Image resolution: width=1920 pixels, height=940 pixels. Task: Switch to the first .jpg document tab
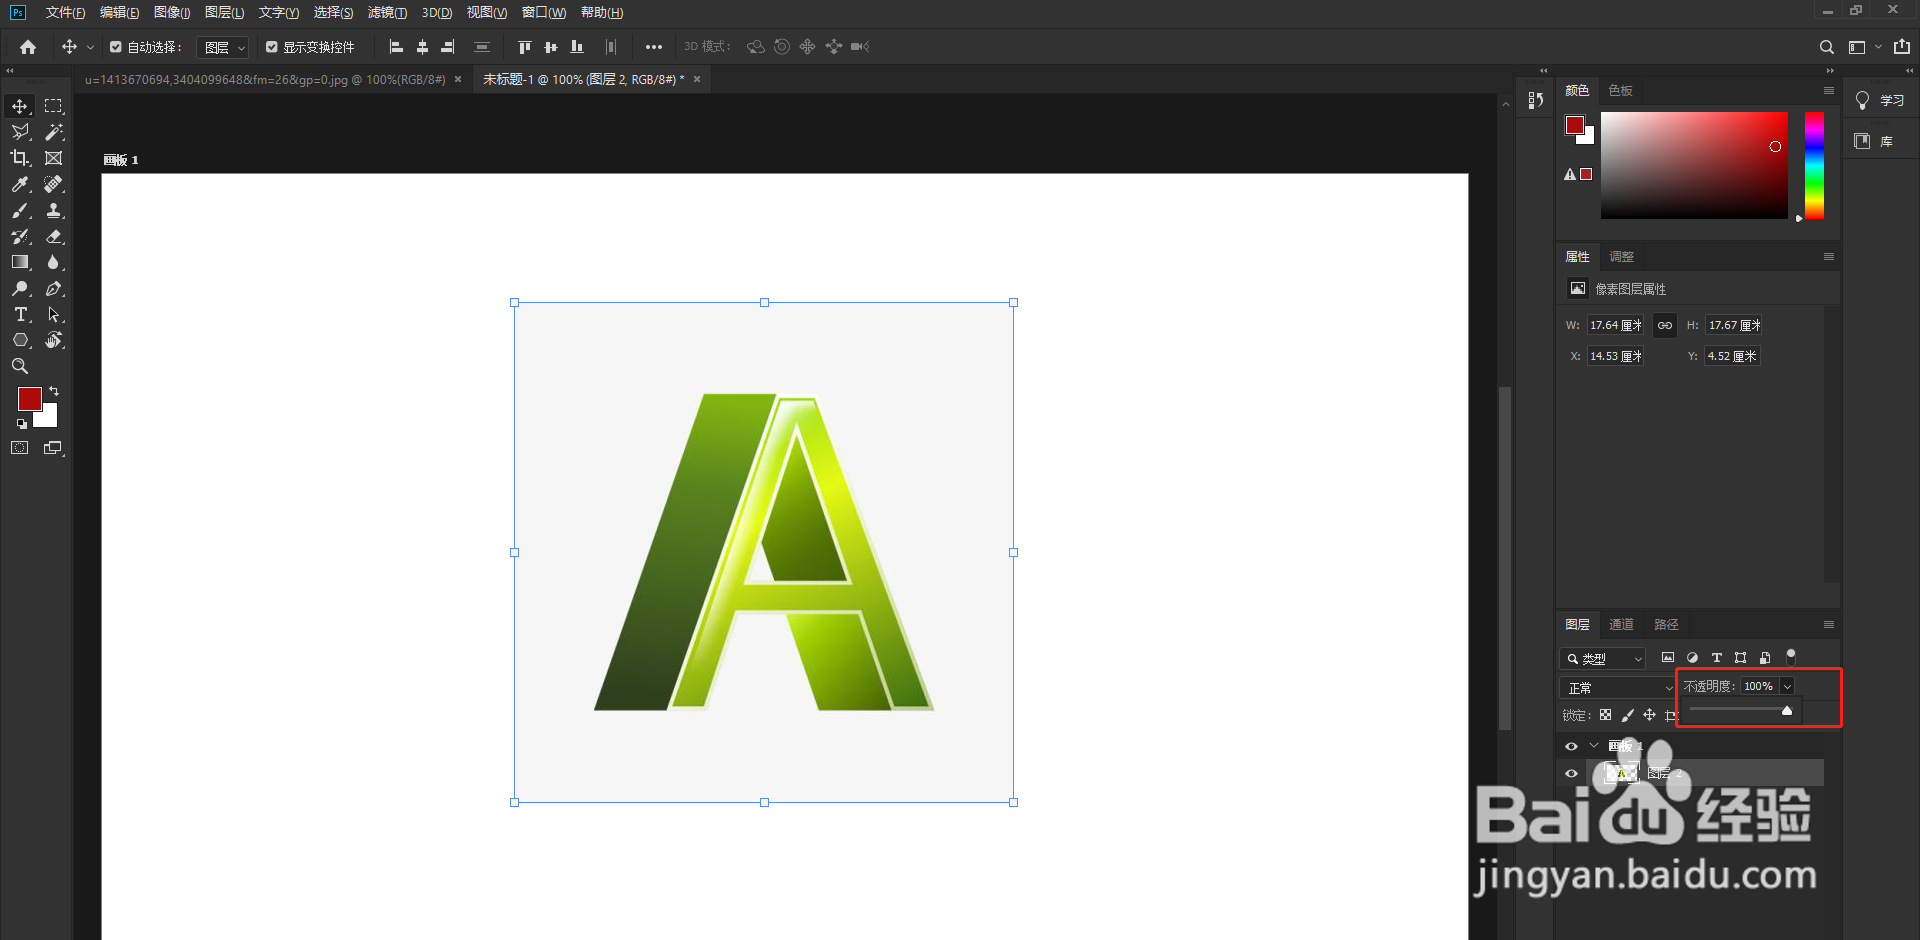[265, 80]
